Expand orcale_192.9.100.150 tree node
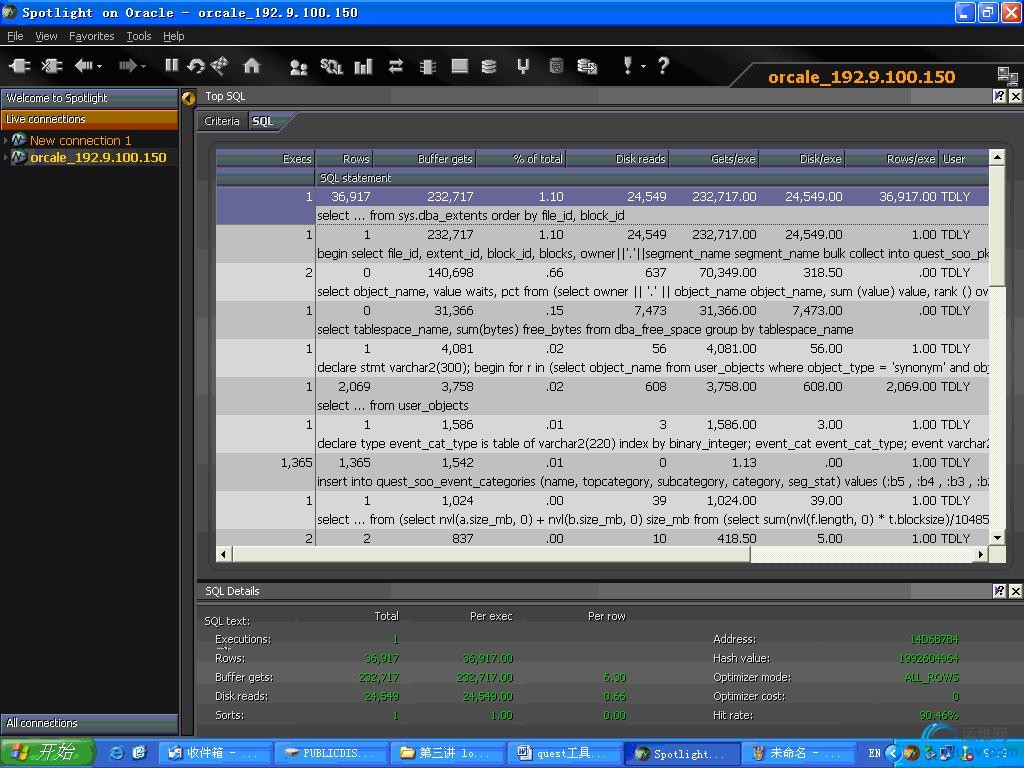Screen dimensions: 1024x768 tap(5, 157)
